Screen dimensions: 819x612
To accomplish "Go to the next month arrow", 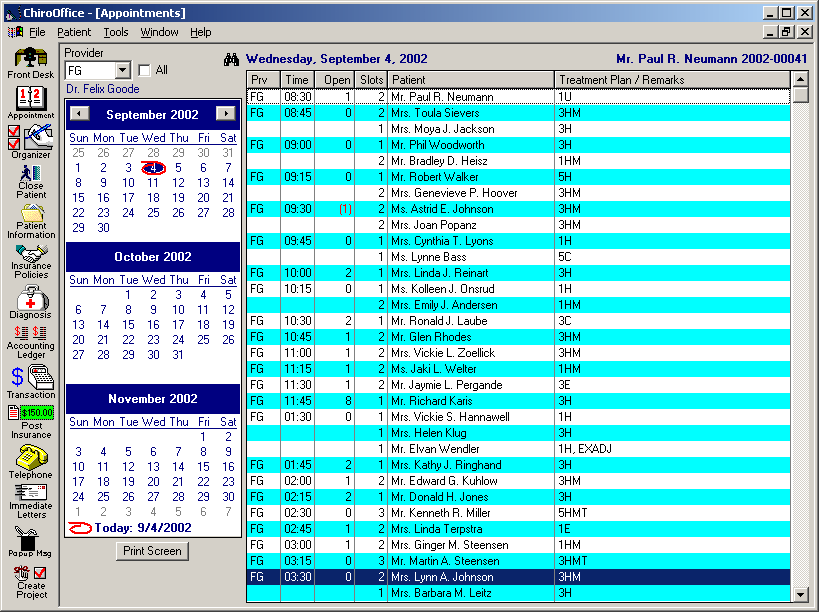I will 226,113.
